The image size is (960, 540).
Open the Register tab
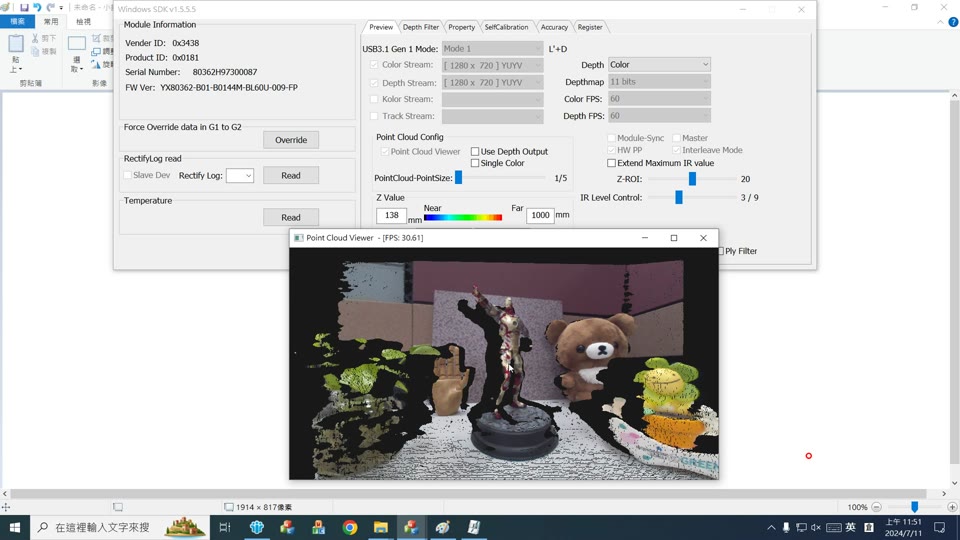pyautogui.click(x=590, y=27)
